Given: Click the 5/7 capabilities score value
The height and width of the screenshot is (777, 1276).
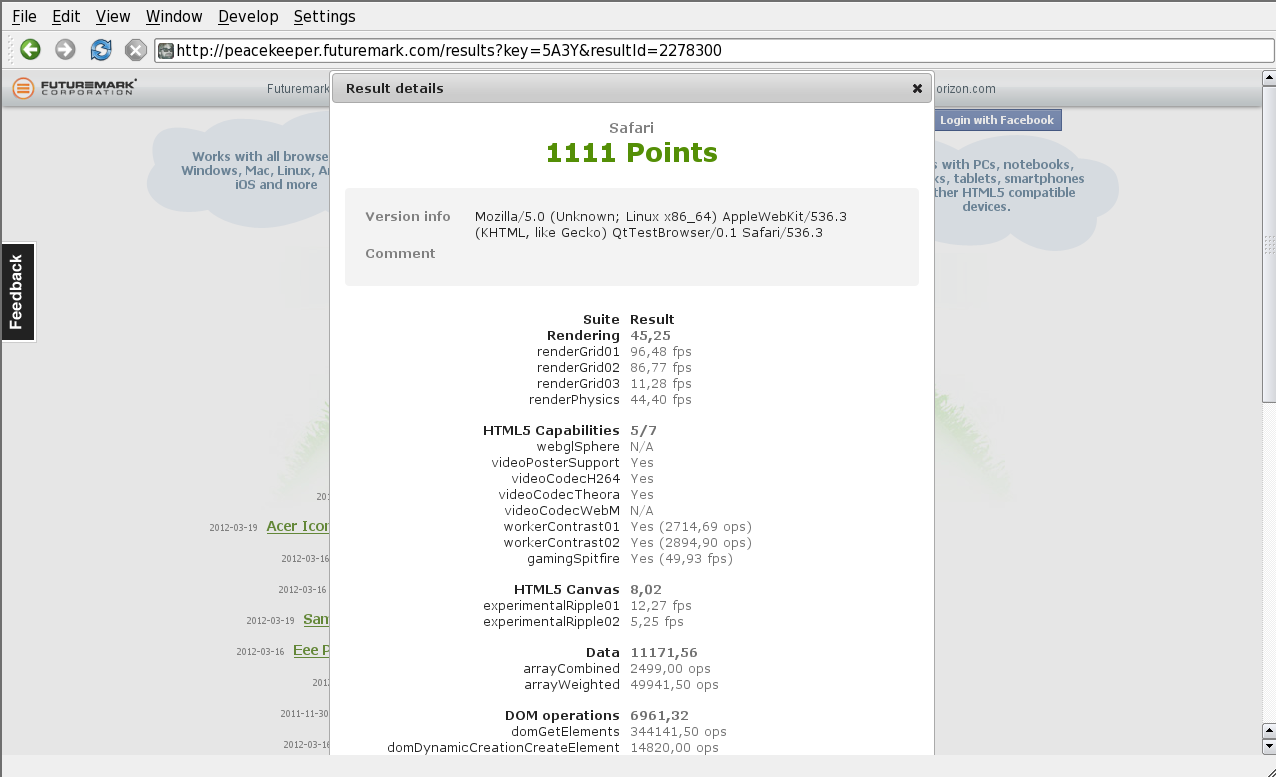Looking at the screenshot, I should point(643,430).
